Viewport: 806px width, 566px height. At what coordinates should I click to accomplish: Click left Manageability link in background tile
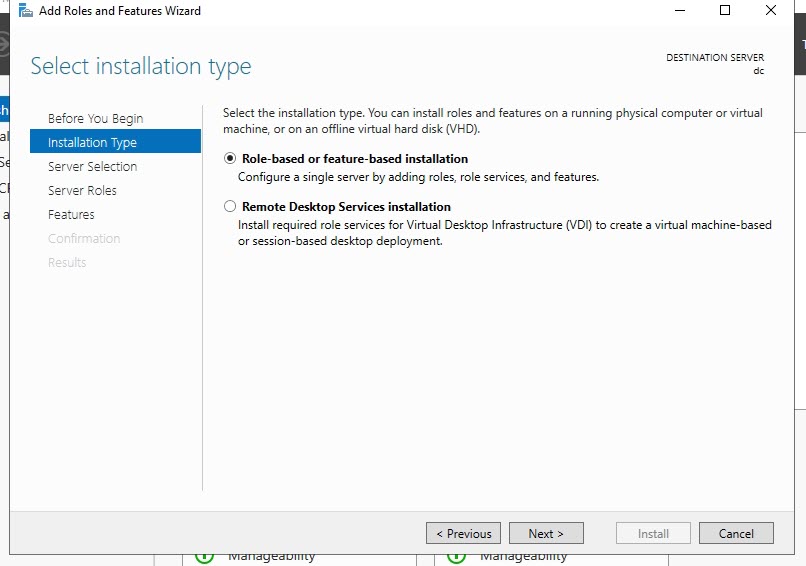point(271,556)
